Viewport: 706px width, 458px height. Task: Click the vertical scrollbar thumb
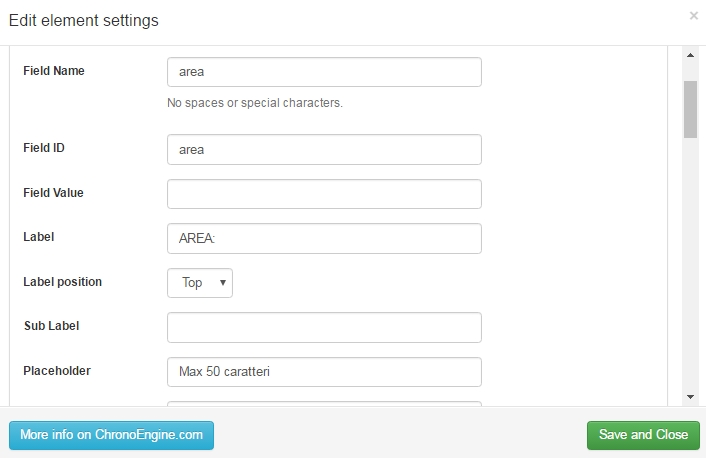(690, 109)
